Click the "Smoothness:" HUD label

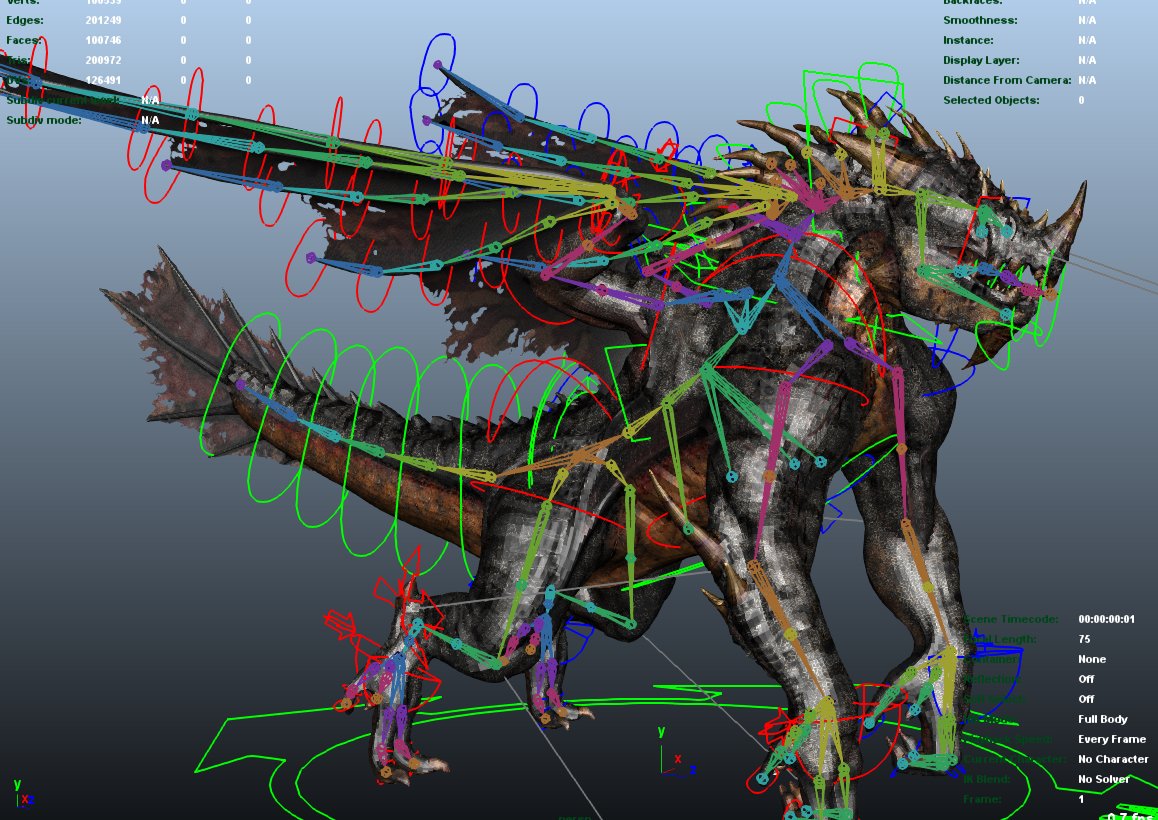pyautogui.click(x=980, y=20)
